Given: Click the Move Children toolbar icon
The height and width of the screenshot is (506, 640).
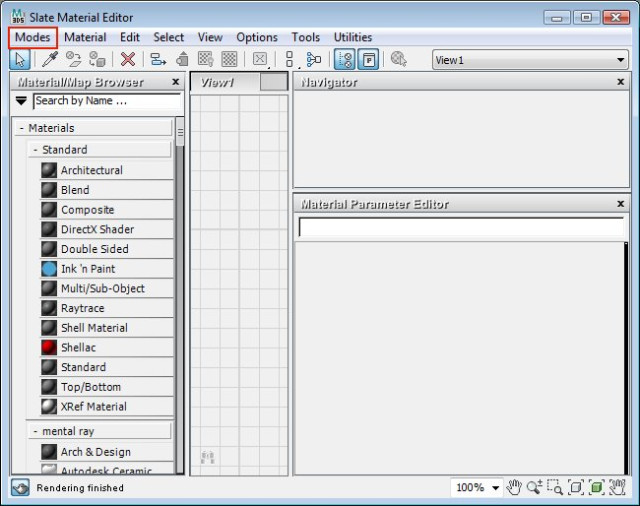Looking at the screenshot, I should click(158, 59).
